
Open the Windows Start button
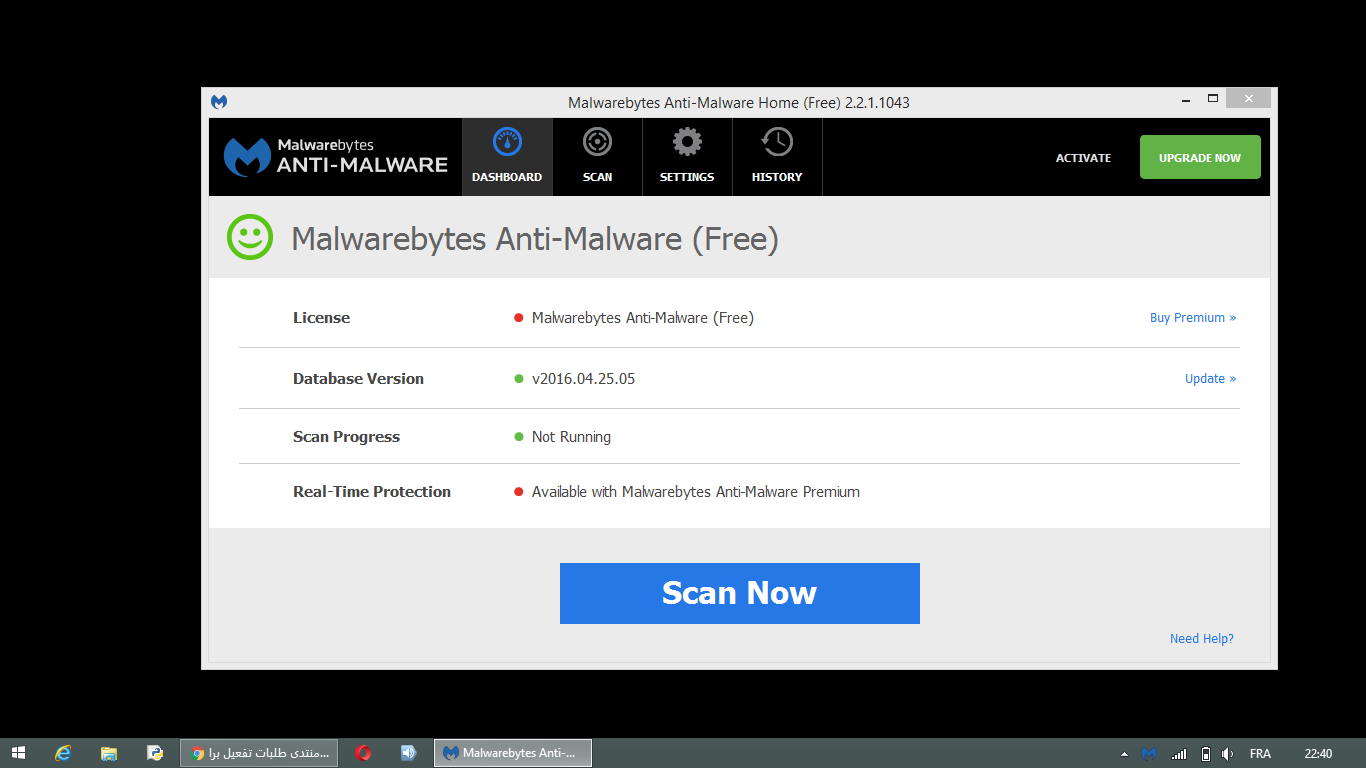tap(18, 753)
